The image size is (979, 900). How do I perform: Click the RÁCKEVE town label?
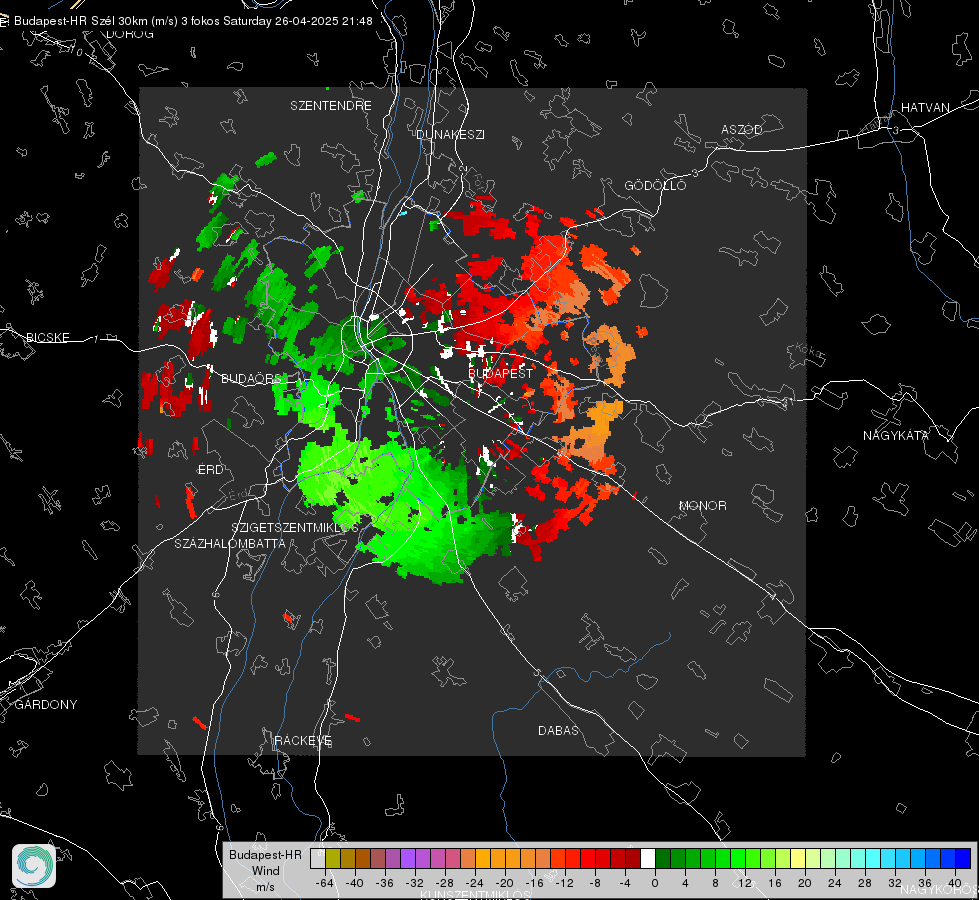(x=303, y=740)
